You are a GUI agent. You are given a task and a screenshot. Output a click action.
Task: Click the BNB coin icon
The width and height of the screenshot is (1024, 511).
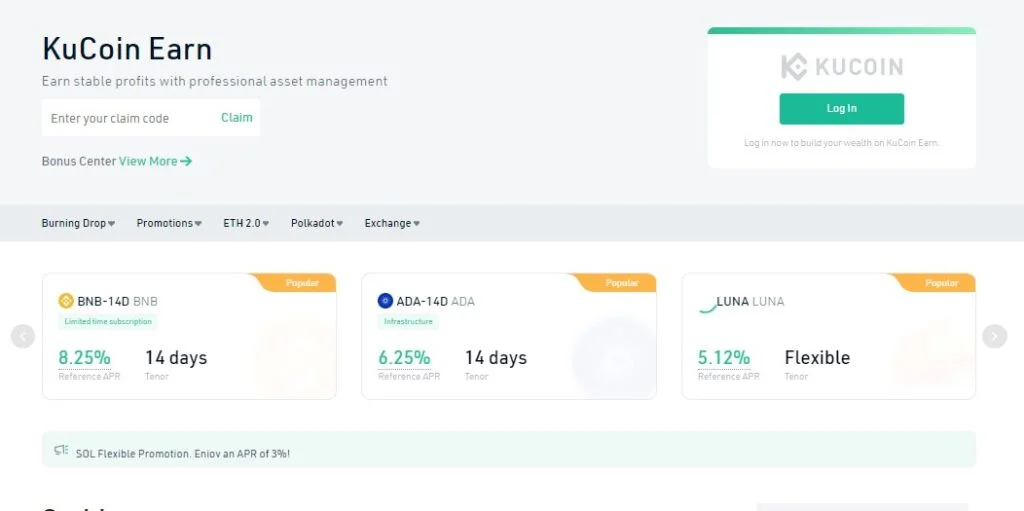[x=66, y=301]
